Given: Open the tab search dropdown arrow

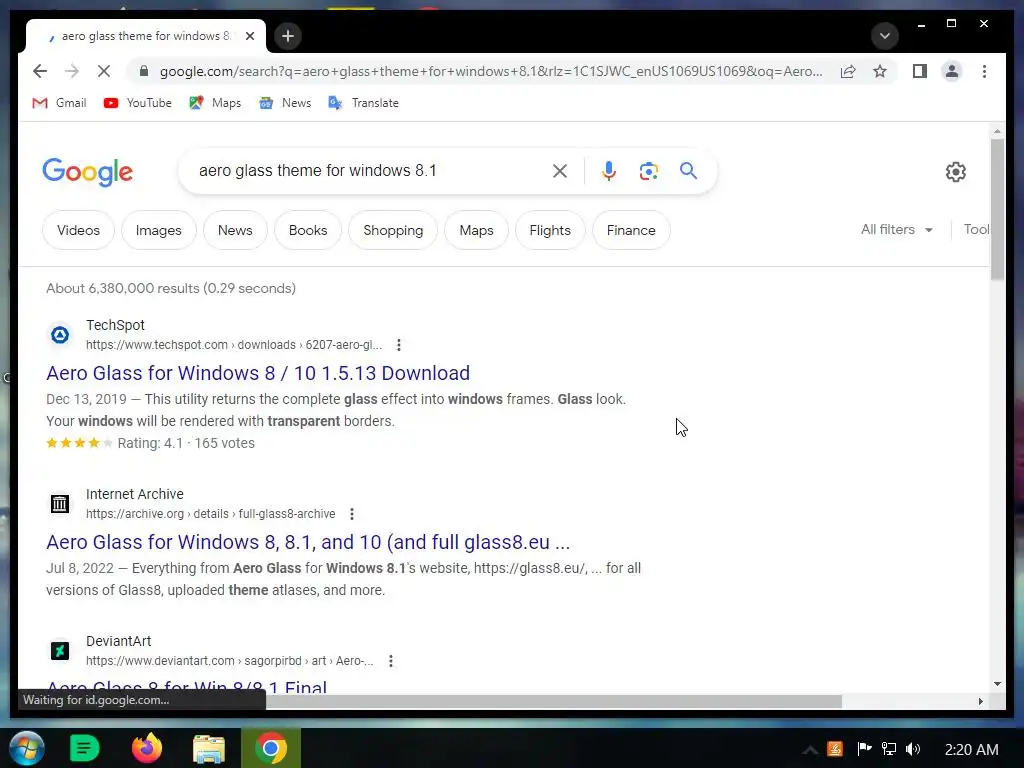Looking at the screenshot, I should [x=885, y=36].
